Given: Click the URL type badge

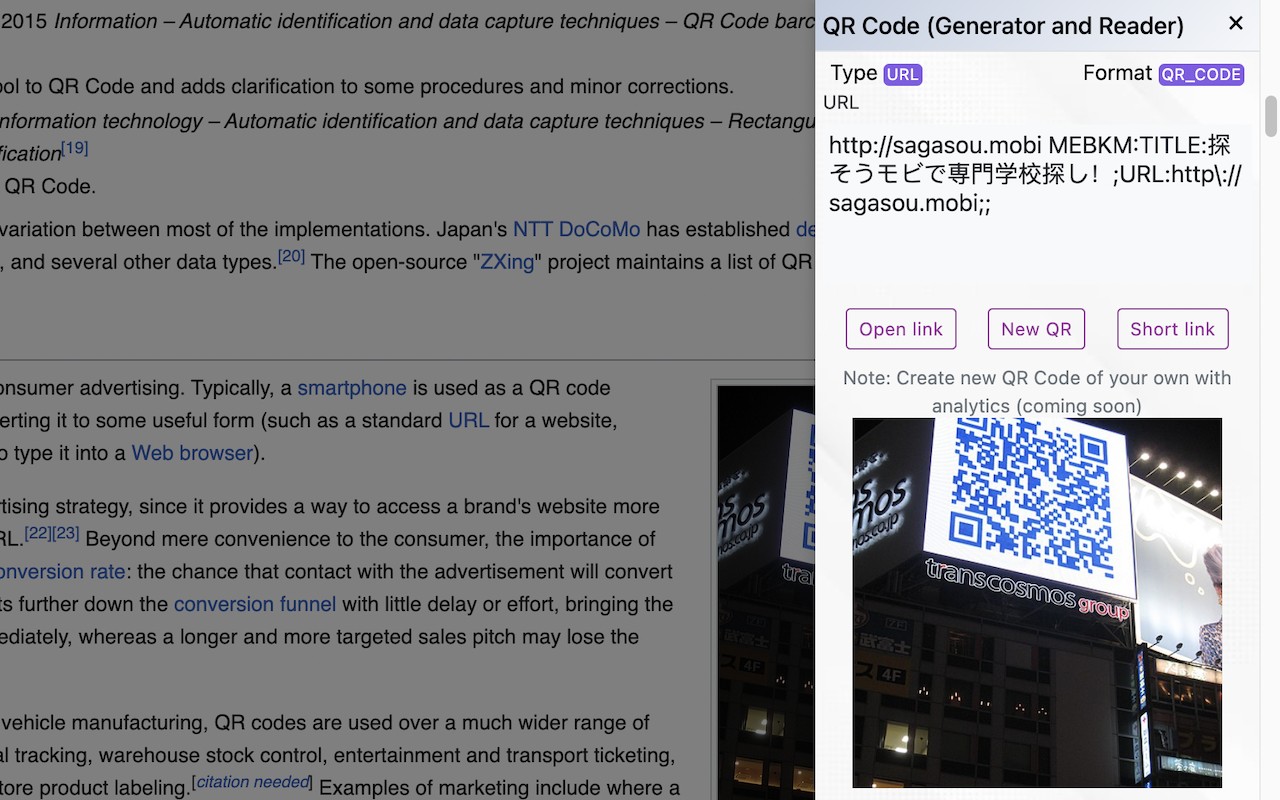Looking at the screenshot, I should (903, 74).
